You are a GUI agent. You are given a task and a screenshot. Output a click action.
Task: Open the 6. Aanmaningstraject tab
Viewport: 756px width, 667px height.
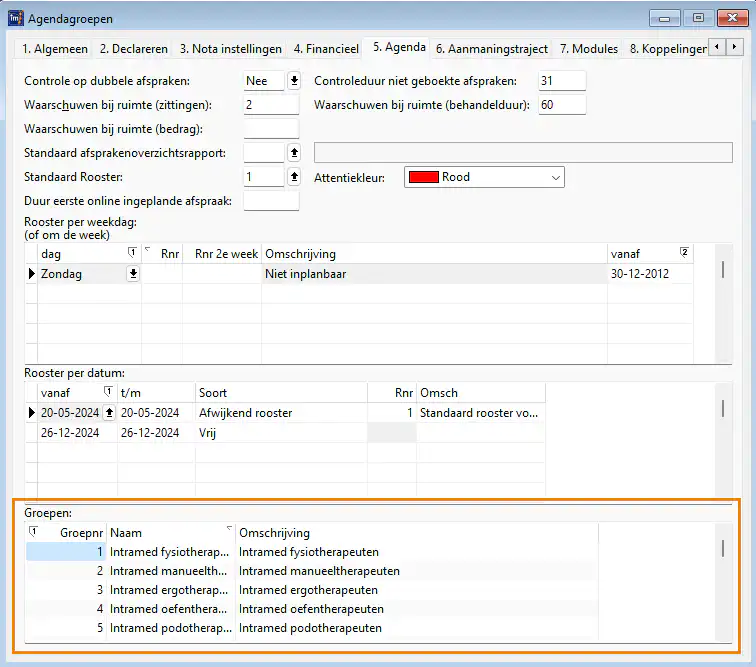point(492,48)
